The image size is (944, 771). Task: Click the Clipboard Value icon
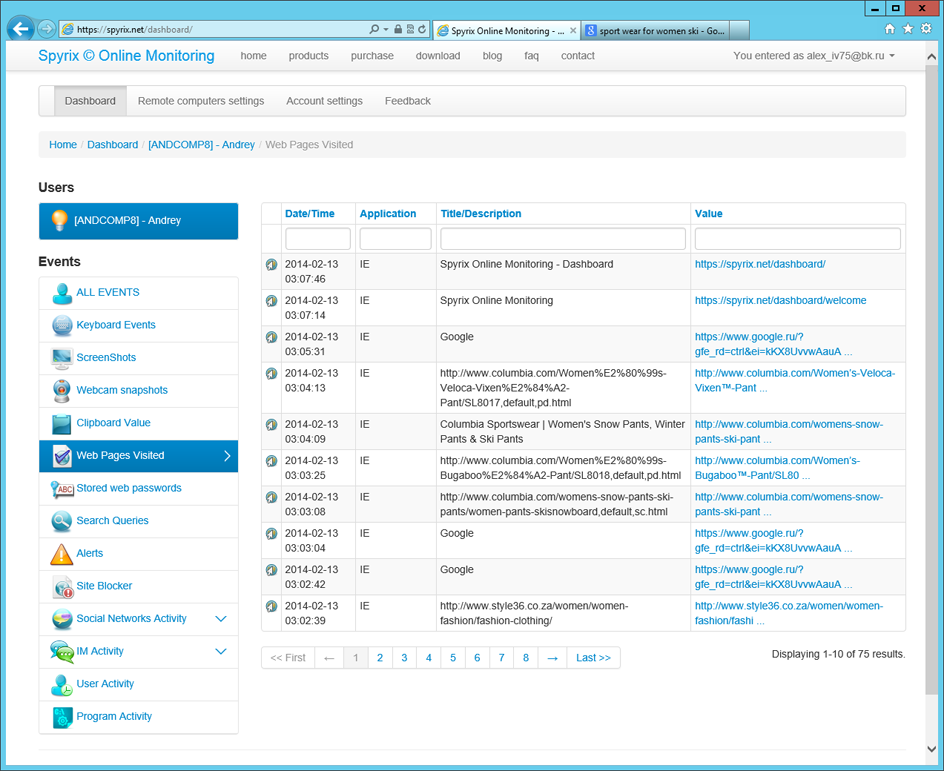pyautogui.click(x=62, y=423)
